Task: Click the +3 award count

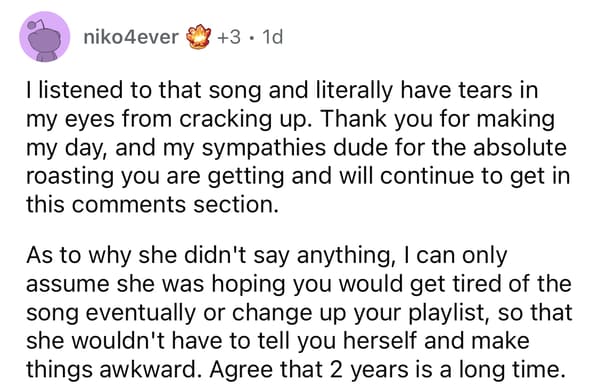Action: click(x=229, y=37)
